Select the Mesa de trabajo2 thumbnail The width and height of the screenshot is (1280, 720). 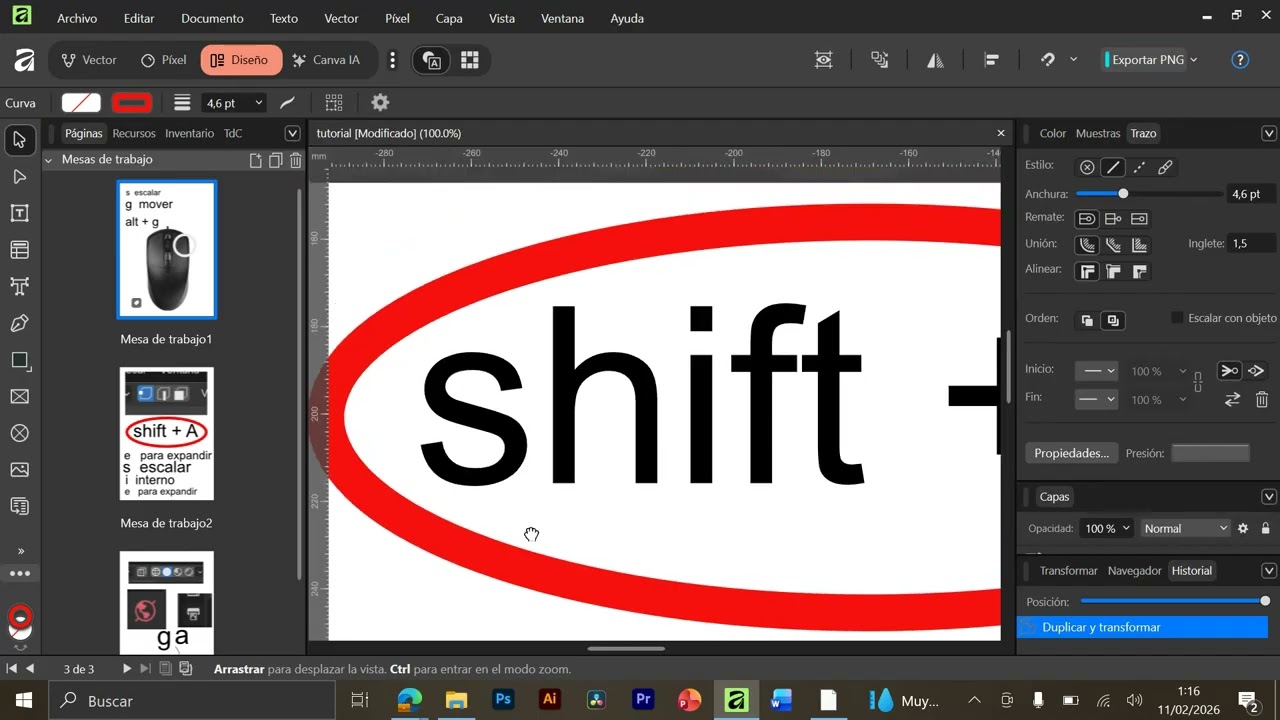tap(166, 433)
